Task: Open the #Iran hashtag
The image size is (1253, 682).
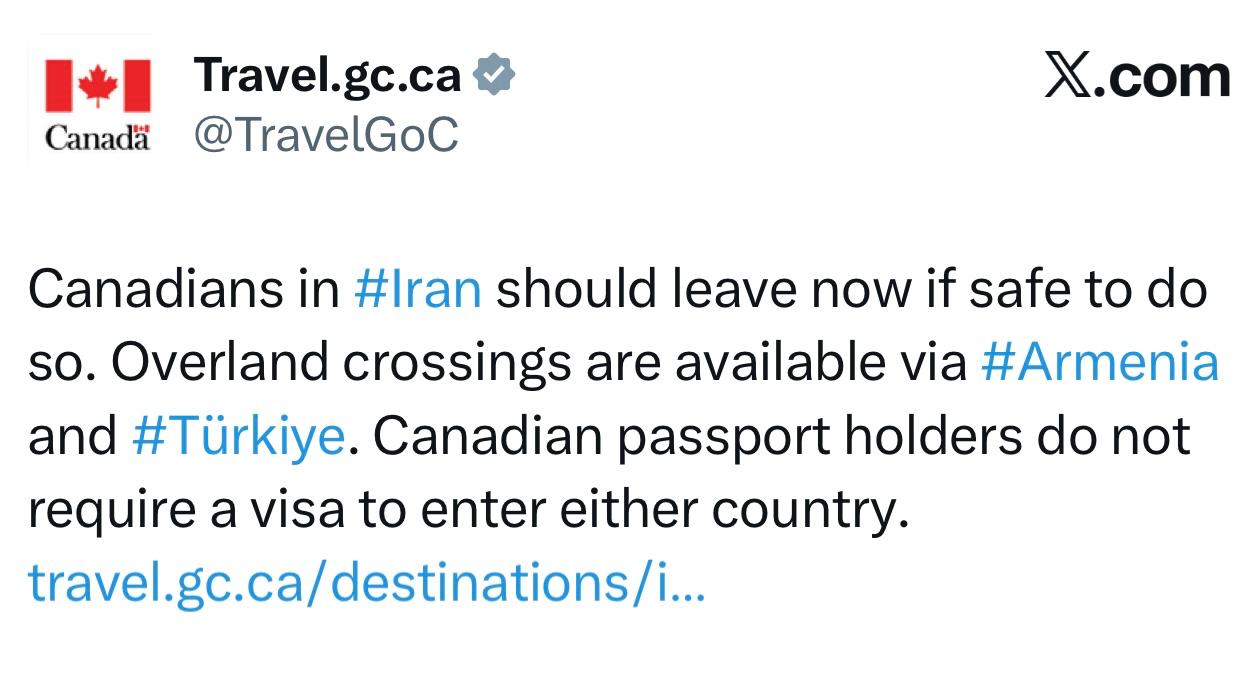Action: (x=418, y=290)
